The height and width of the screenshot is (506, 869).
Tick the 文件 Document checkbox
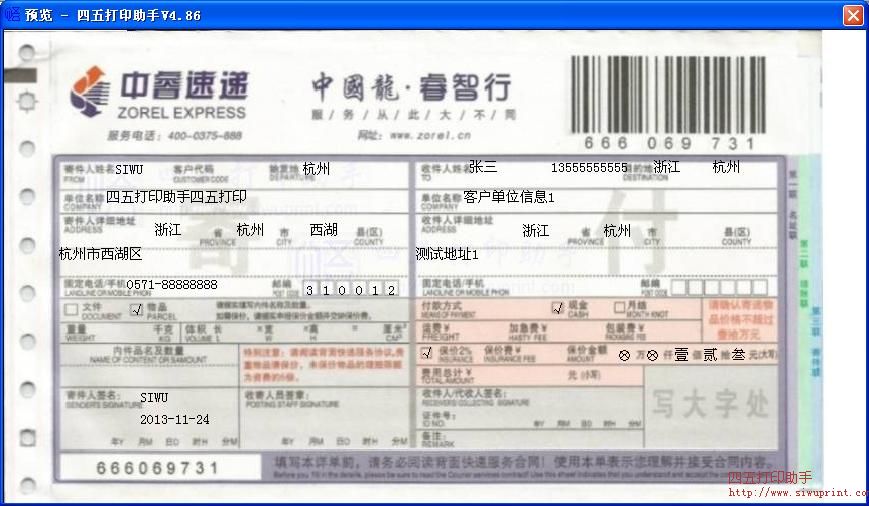(71, 309)
